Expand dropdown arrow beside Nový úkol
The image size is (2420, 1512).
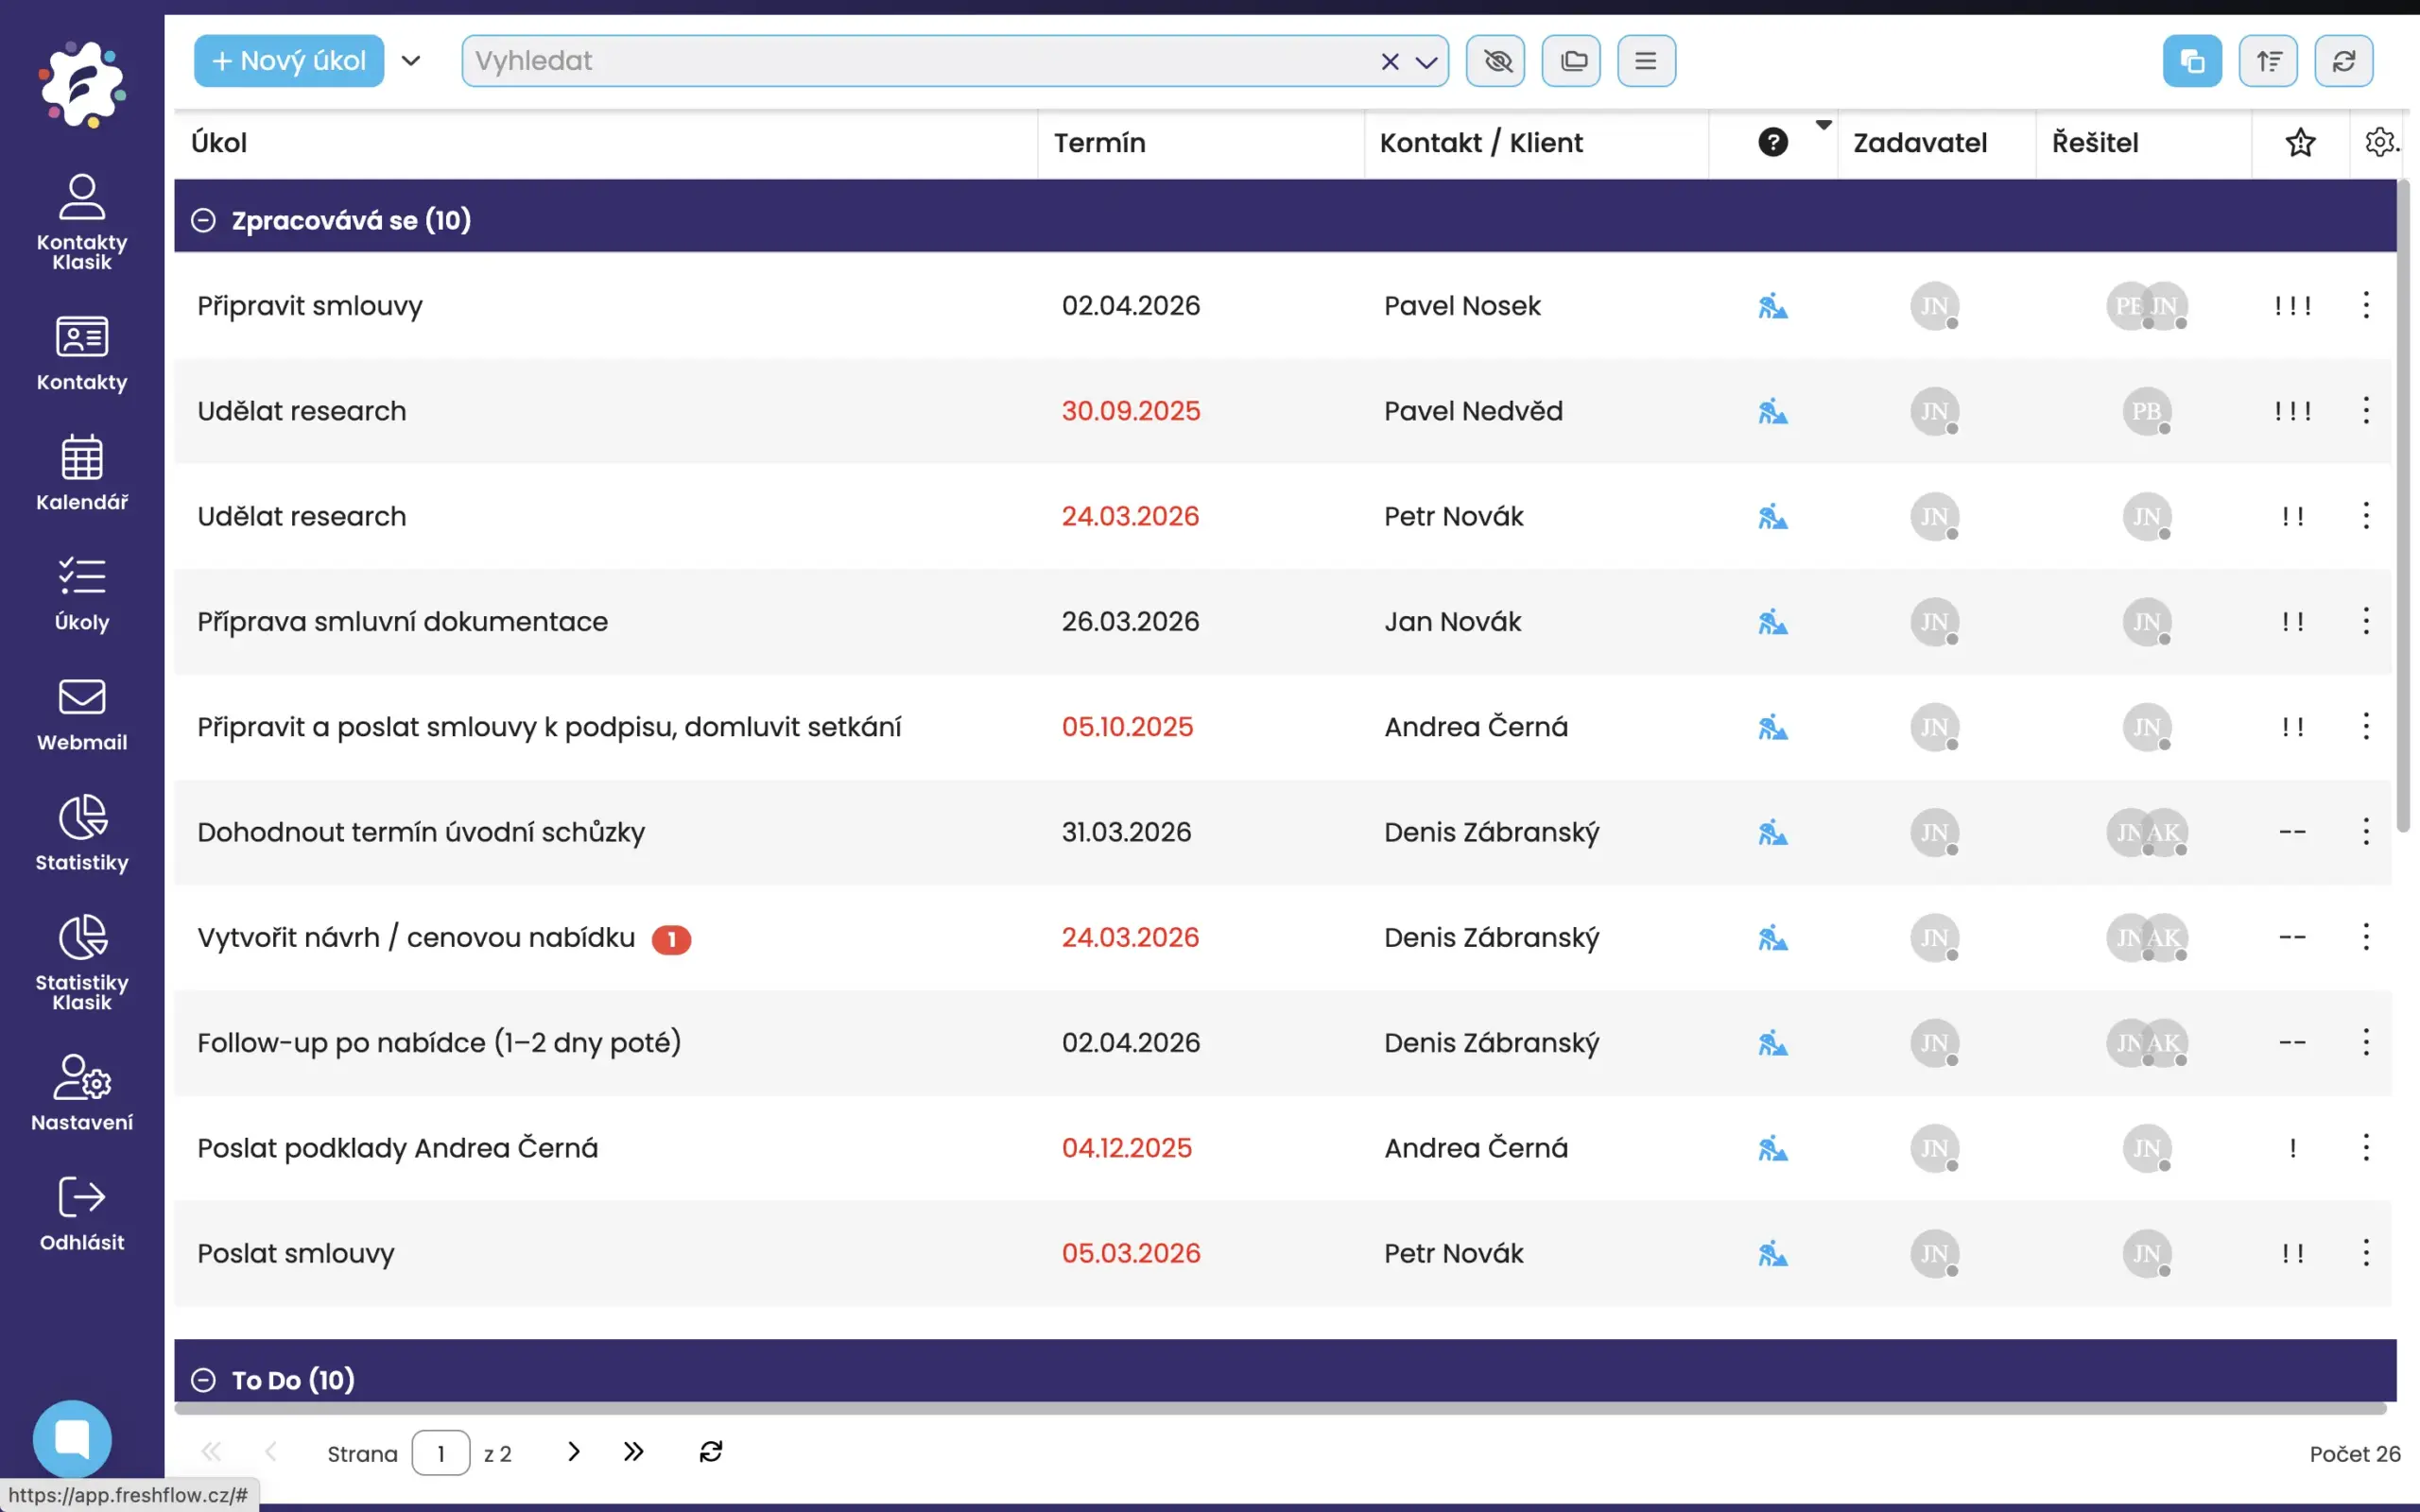(x=411, y=61)
